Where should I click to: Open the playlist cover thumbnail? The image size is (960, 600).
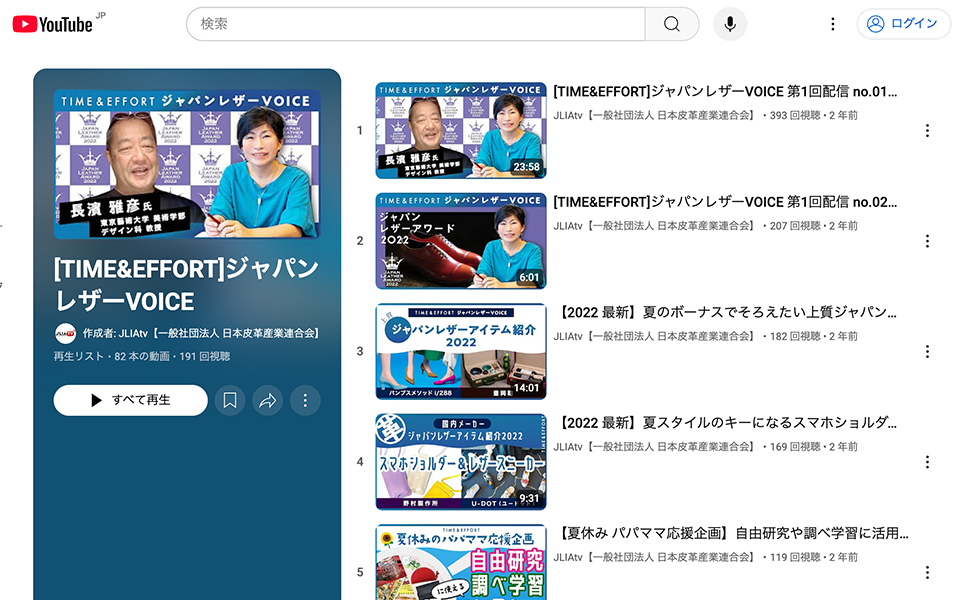pos(187,164)
